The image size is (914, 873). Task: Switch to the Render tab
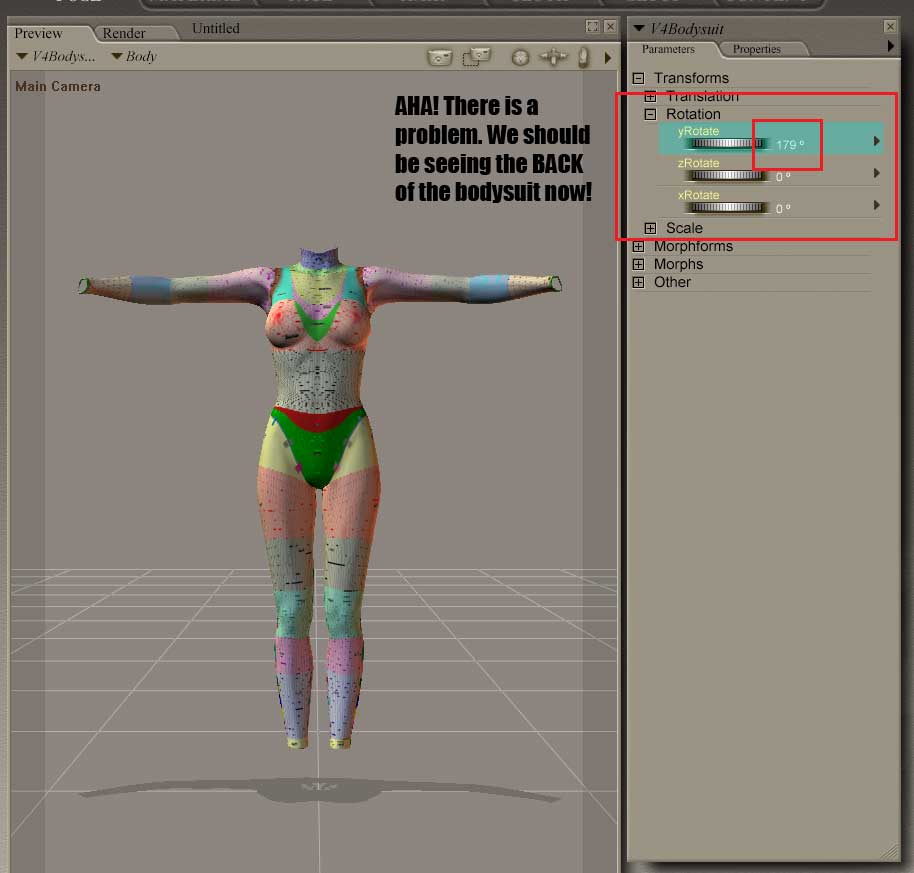coord(124,33)
